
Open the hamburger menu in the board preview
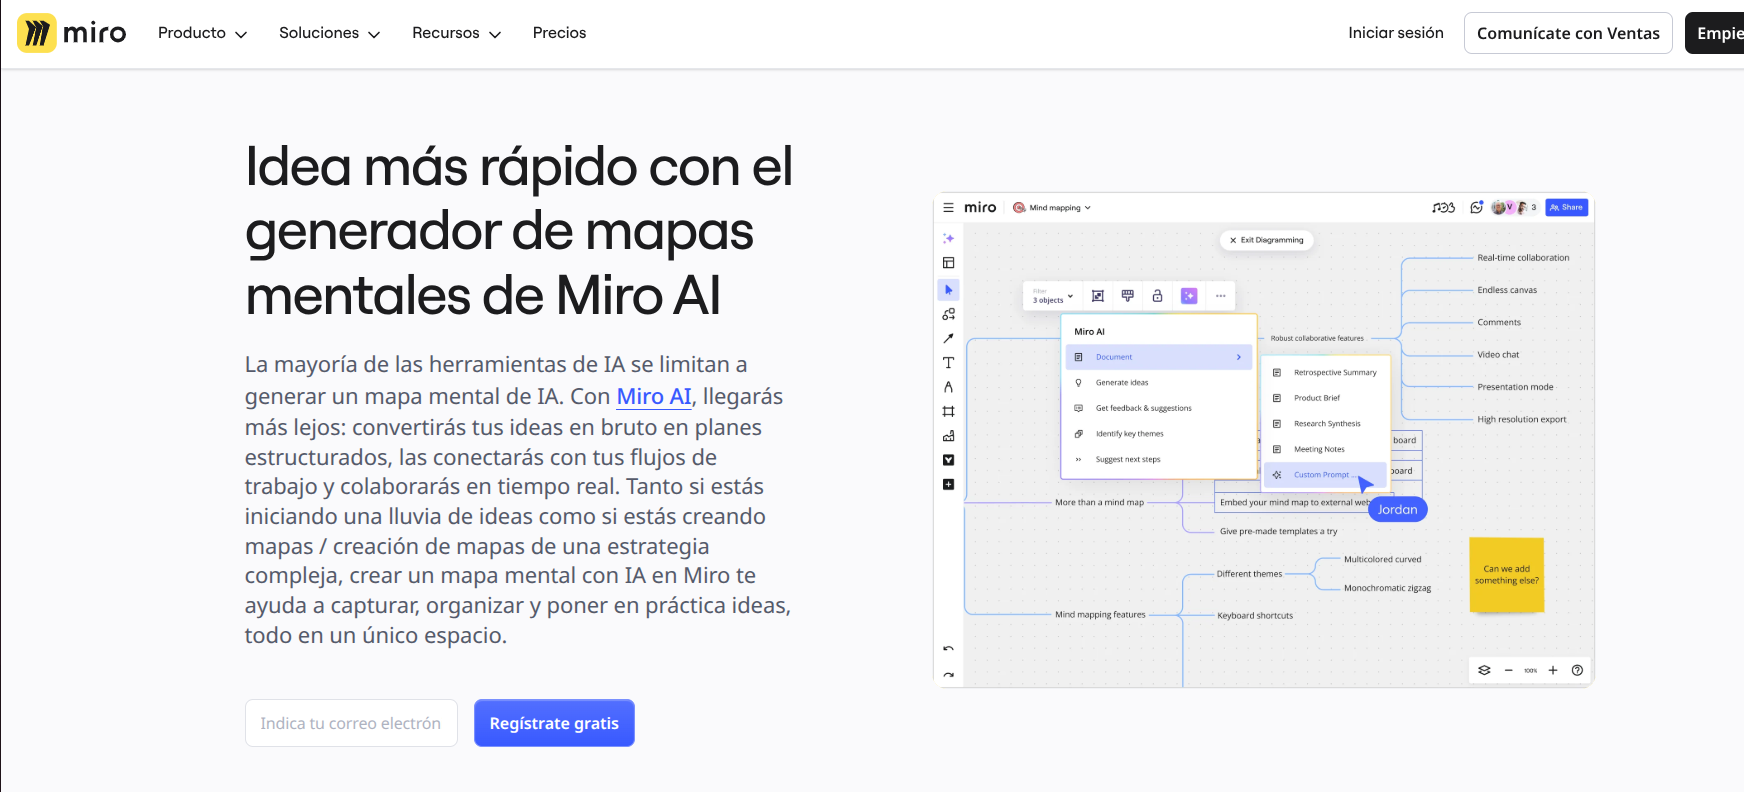coord(948,208)
